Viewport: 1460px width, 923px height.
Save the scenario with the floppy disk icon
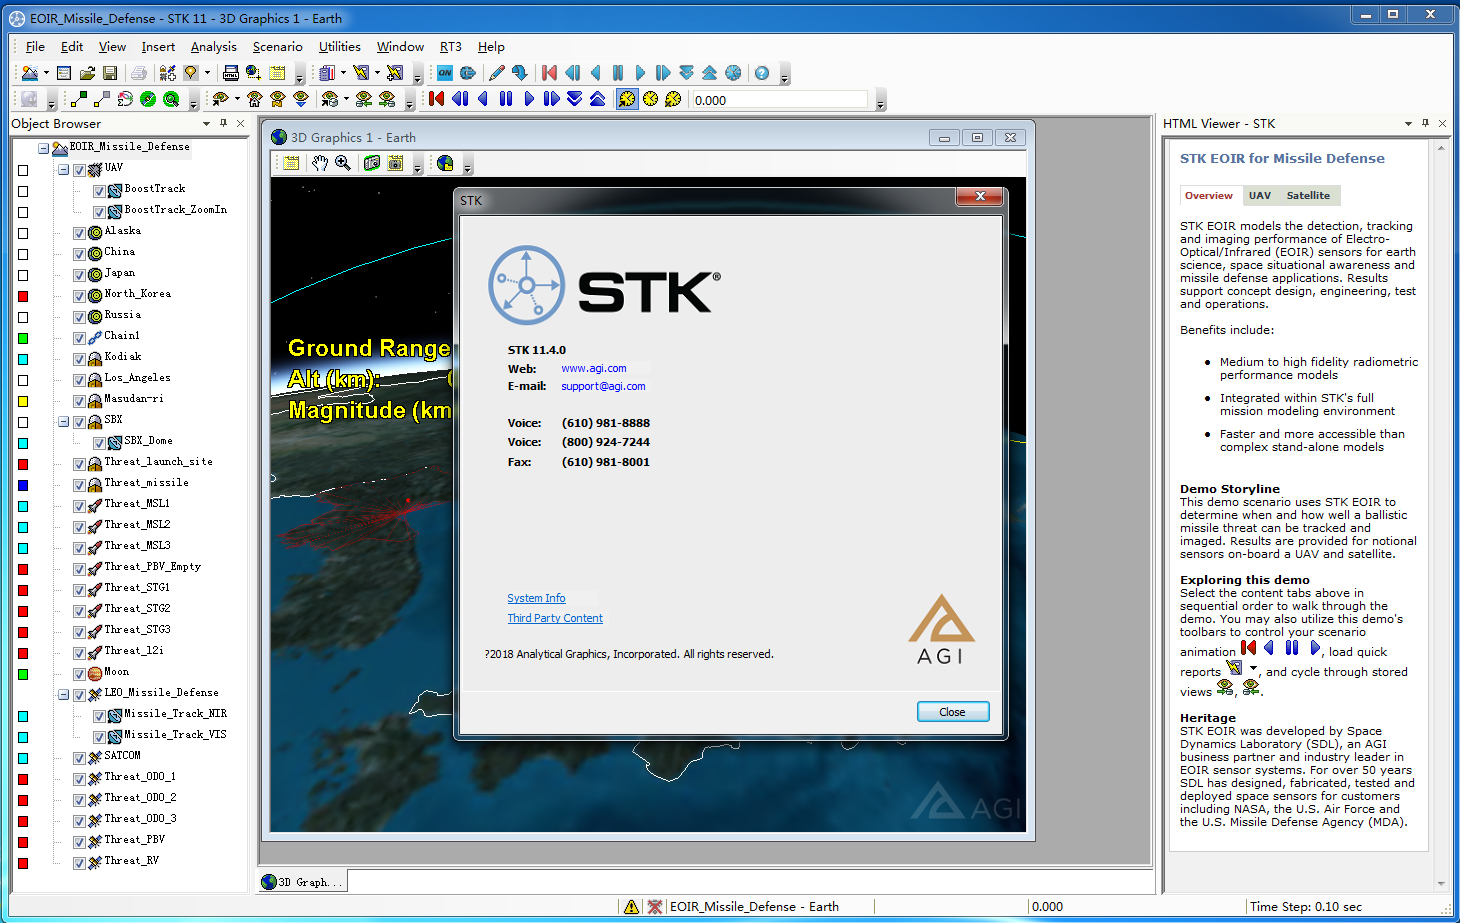tap(110, 73)
